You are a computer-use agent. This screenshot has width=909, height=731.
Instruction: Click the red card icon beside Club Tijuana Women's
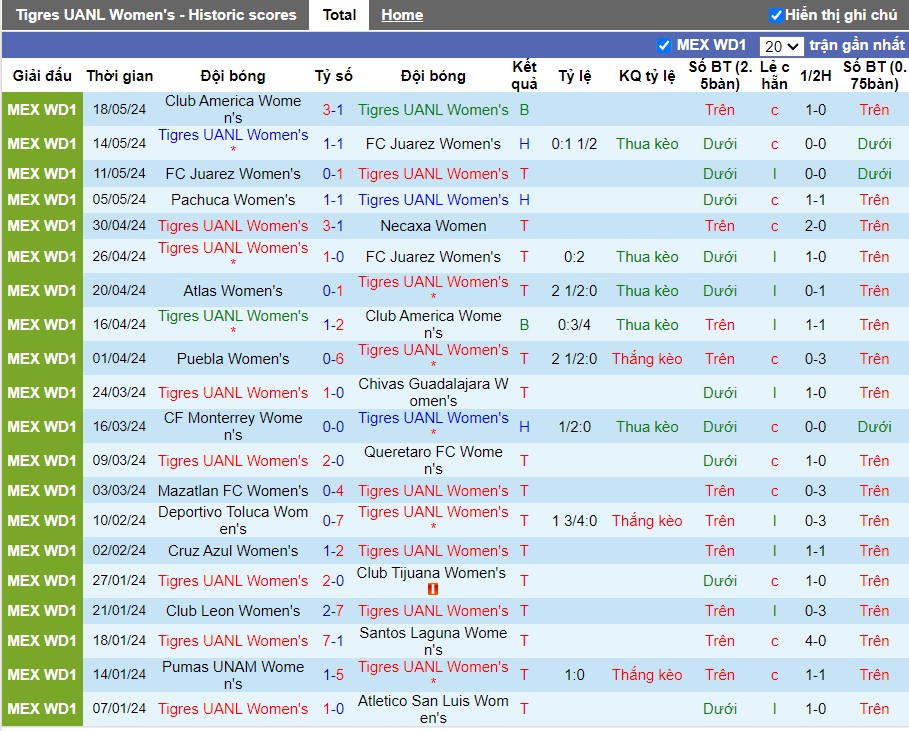(x=432, y=589)
